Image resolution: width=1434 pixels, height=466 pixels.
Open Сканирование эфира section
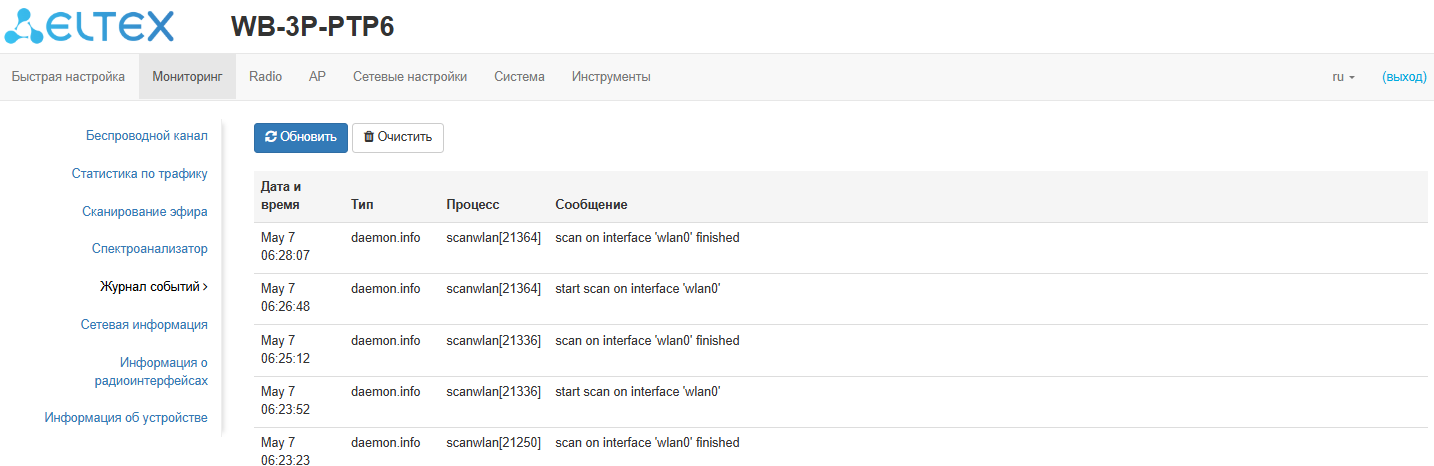coord(145,211)
